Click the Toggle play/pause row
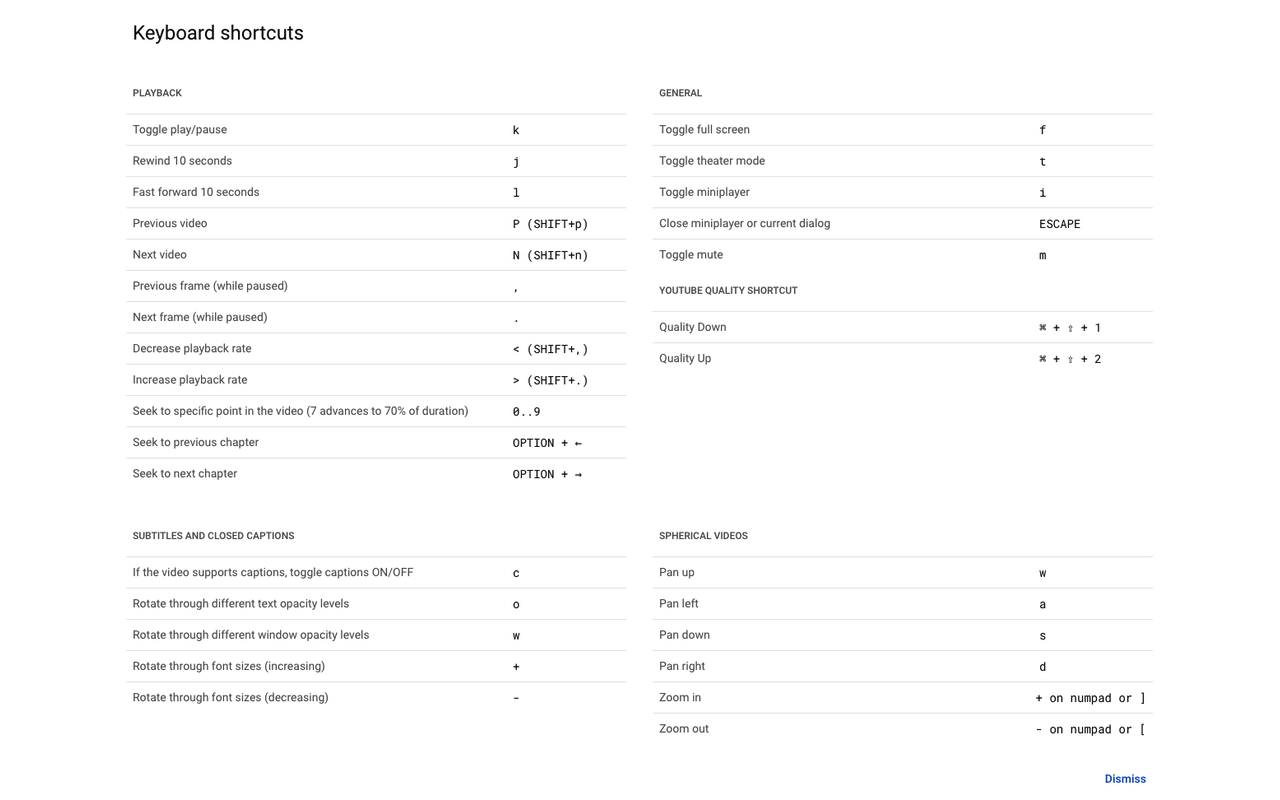The height and width of the screenshot is (800, 1280). (x=376, y=130)
